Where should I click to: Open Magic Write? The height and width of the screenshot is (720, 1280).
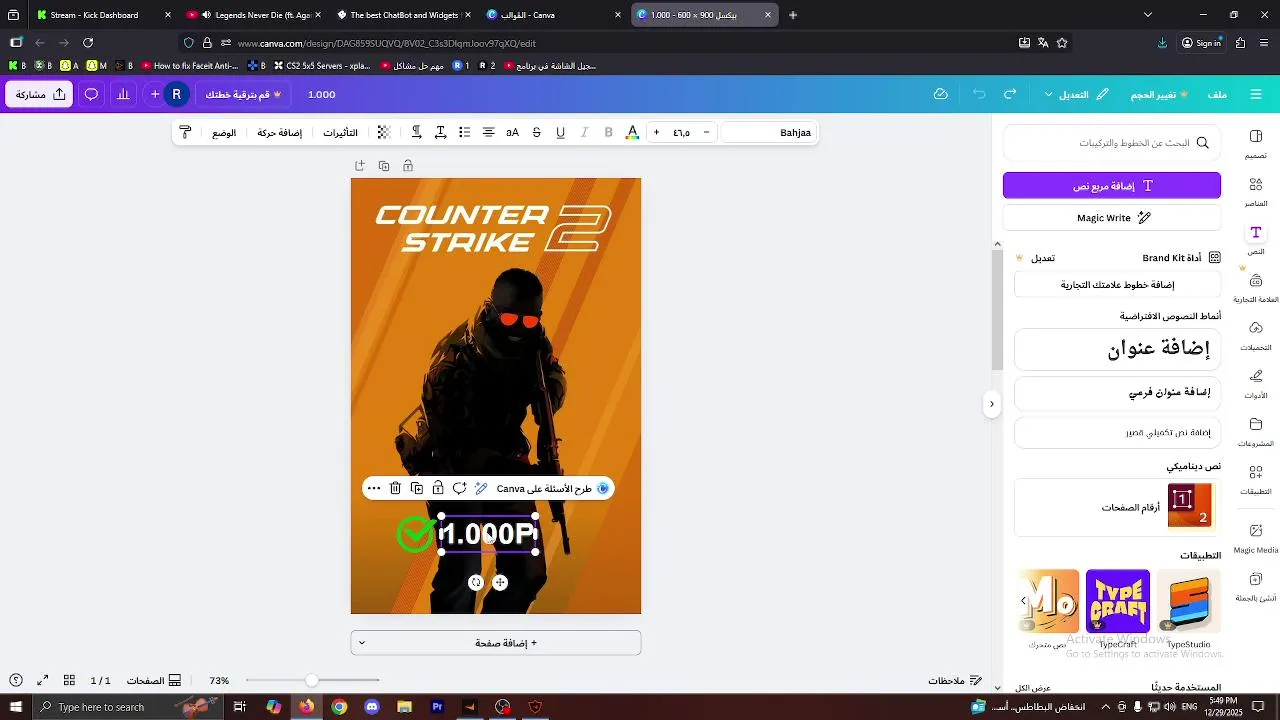click(x=1112, y=218)
